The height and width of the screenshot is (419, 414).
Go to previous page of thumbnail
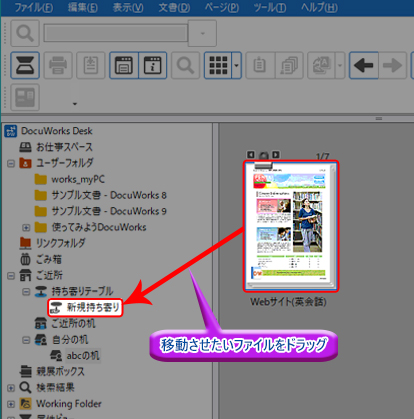coord(251,155)
